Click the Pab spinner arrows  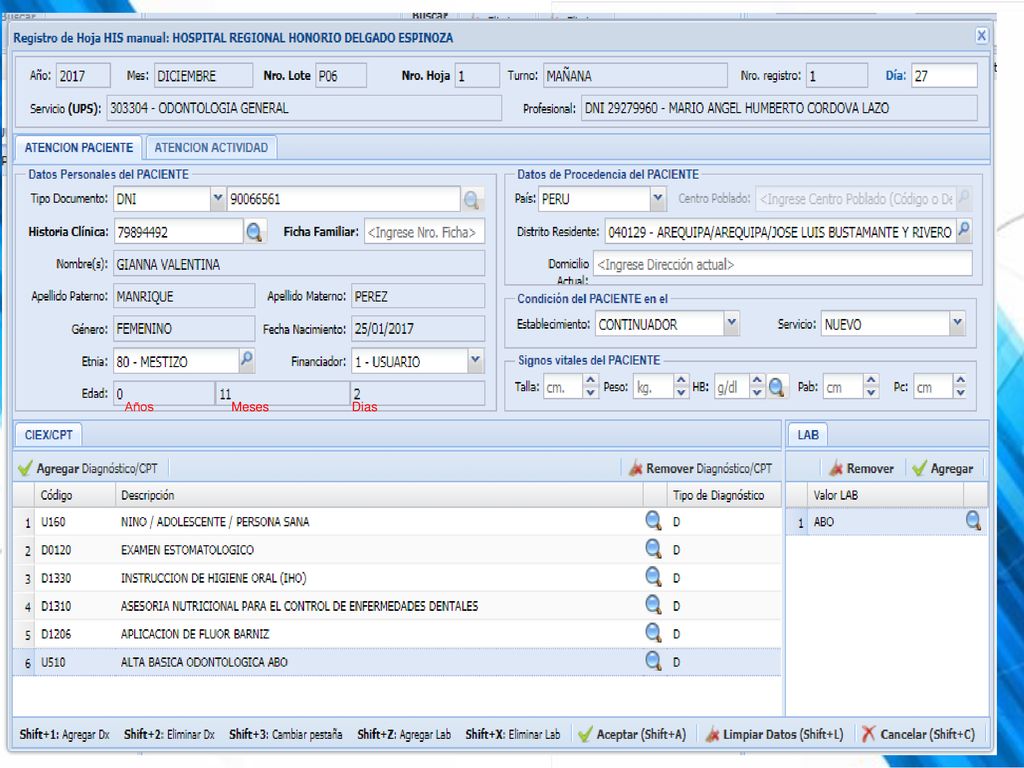click(x=871, y=387)
